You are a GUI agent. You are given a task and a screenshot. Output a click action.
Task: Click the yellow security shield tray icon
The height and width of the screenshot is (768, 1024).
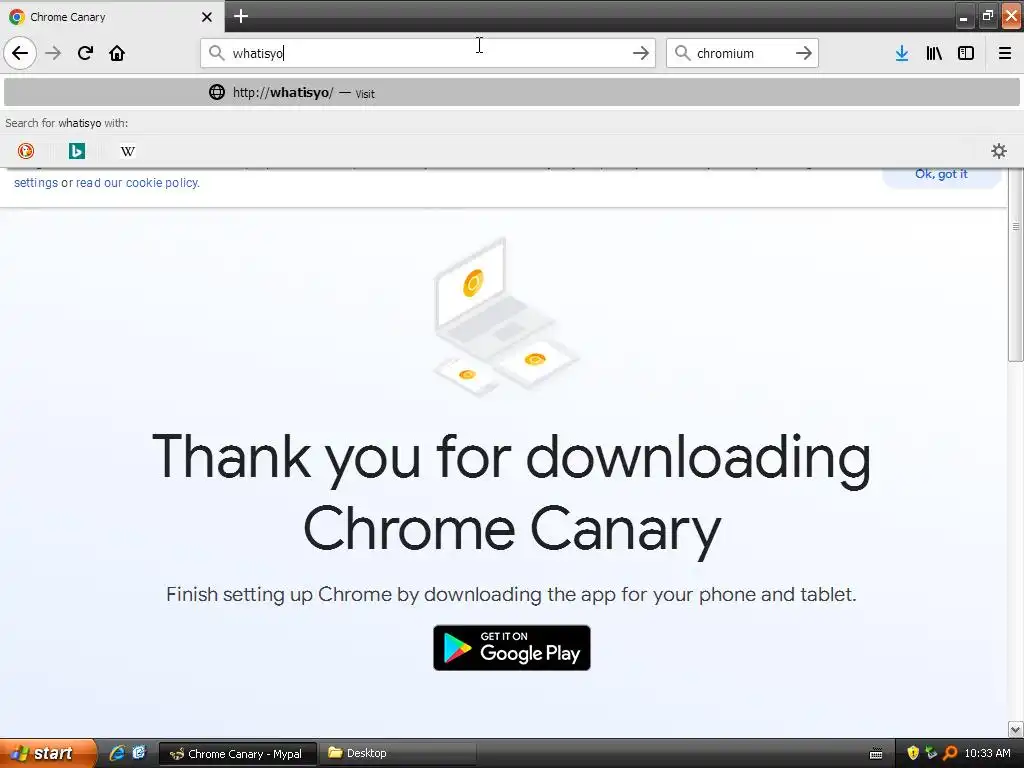(x=913, y=753)
